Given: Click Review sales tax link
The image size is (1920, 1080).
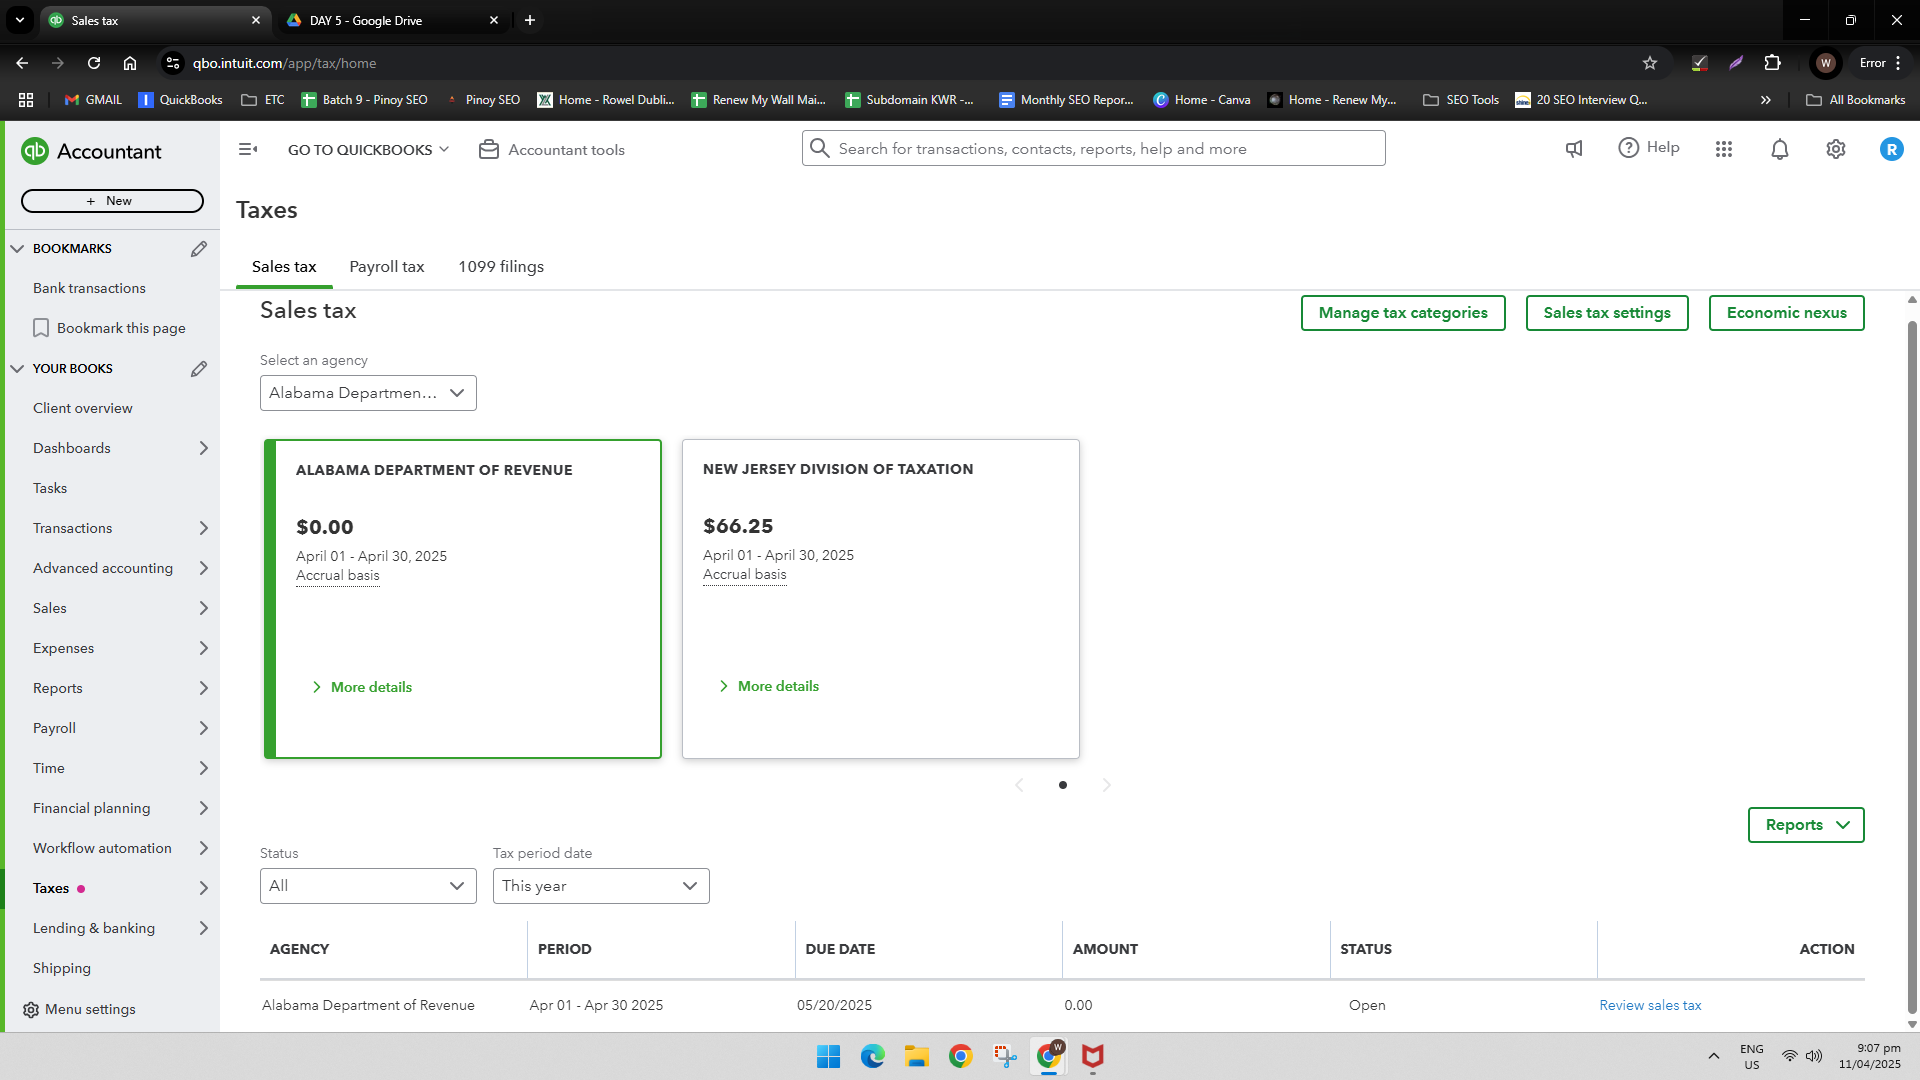Looking at the screenshot, I should [1650, 1005].
